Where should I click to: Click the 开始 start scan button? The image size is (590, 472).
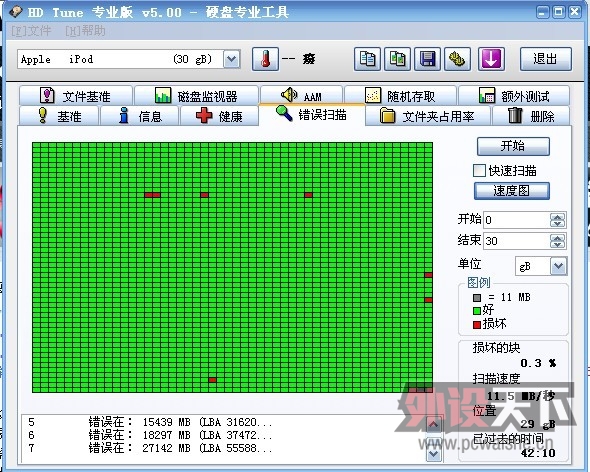click(x=513, y=146)
